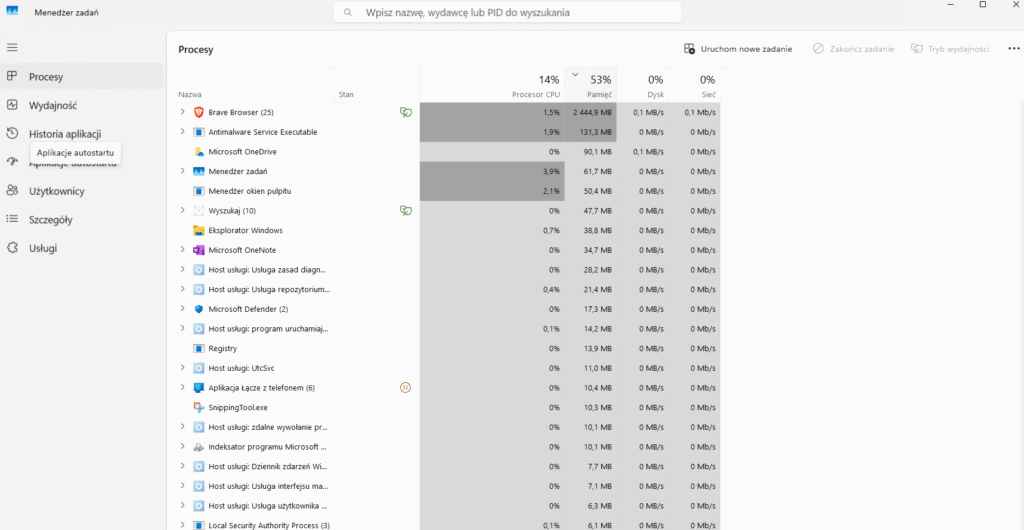The width and height of the screenshot is (1024, 530).
Task: Click the Zakończ zadanie button
Action: pos(853,49)
